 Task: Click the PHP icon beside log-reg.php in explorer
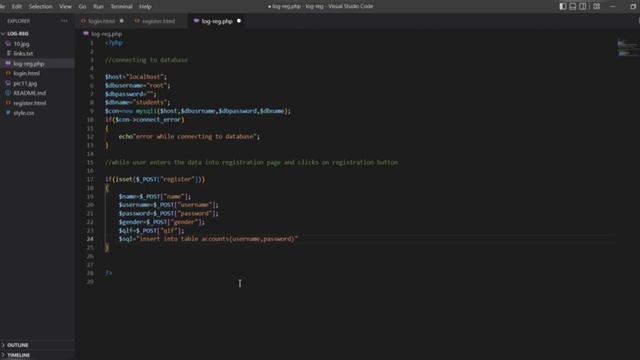[x=8, y=63]
